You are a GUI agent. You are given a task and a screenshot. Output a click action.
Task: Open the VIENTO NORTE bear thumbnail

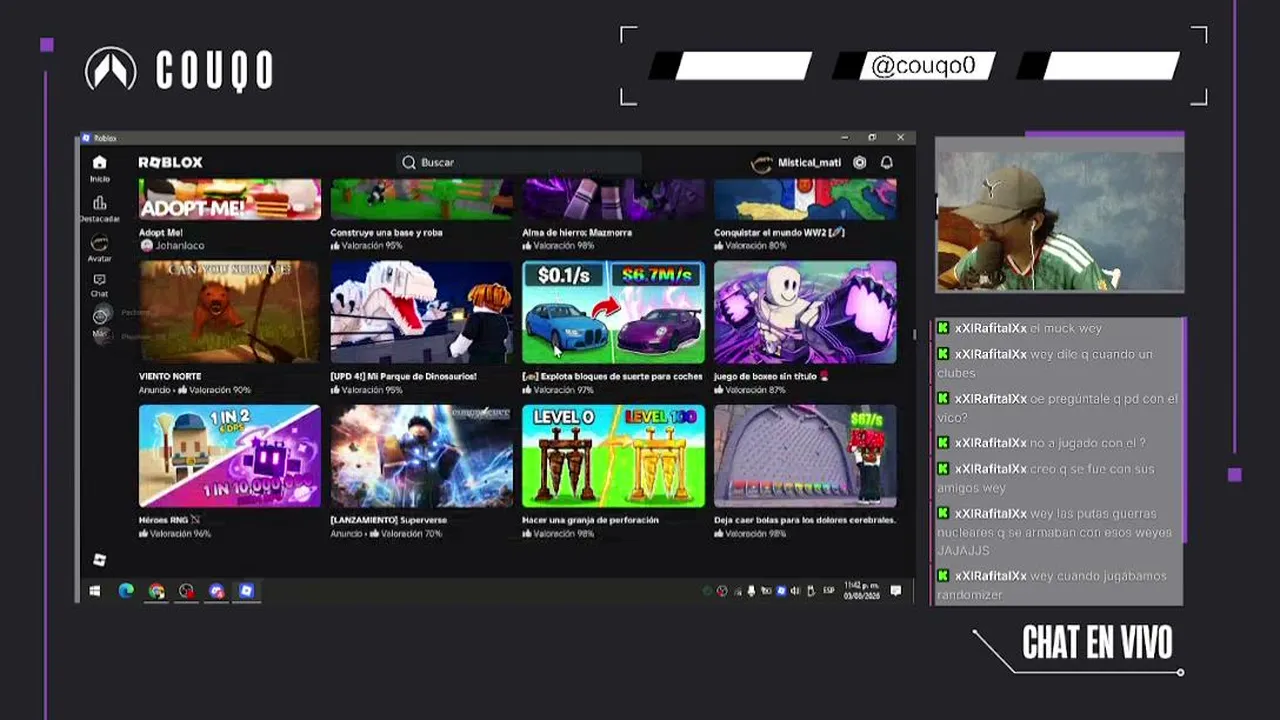click(x=230, y=312)
